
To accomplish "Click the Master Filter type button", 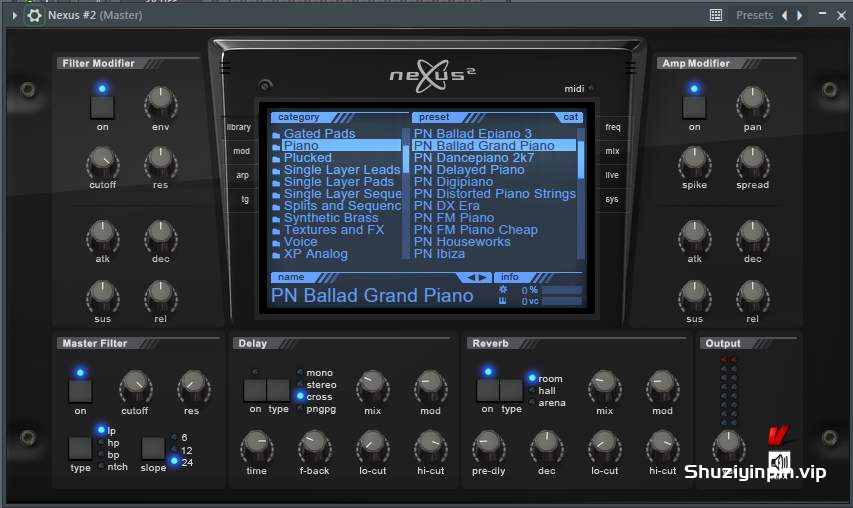I will (80, 449).
